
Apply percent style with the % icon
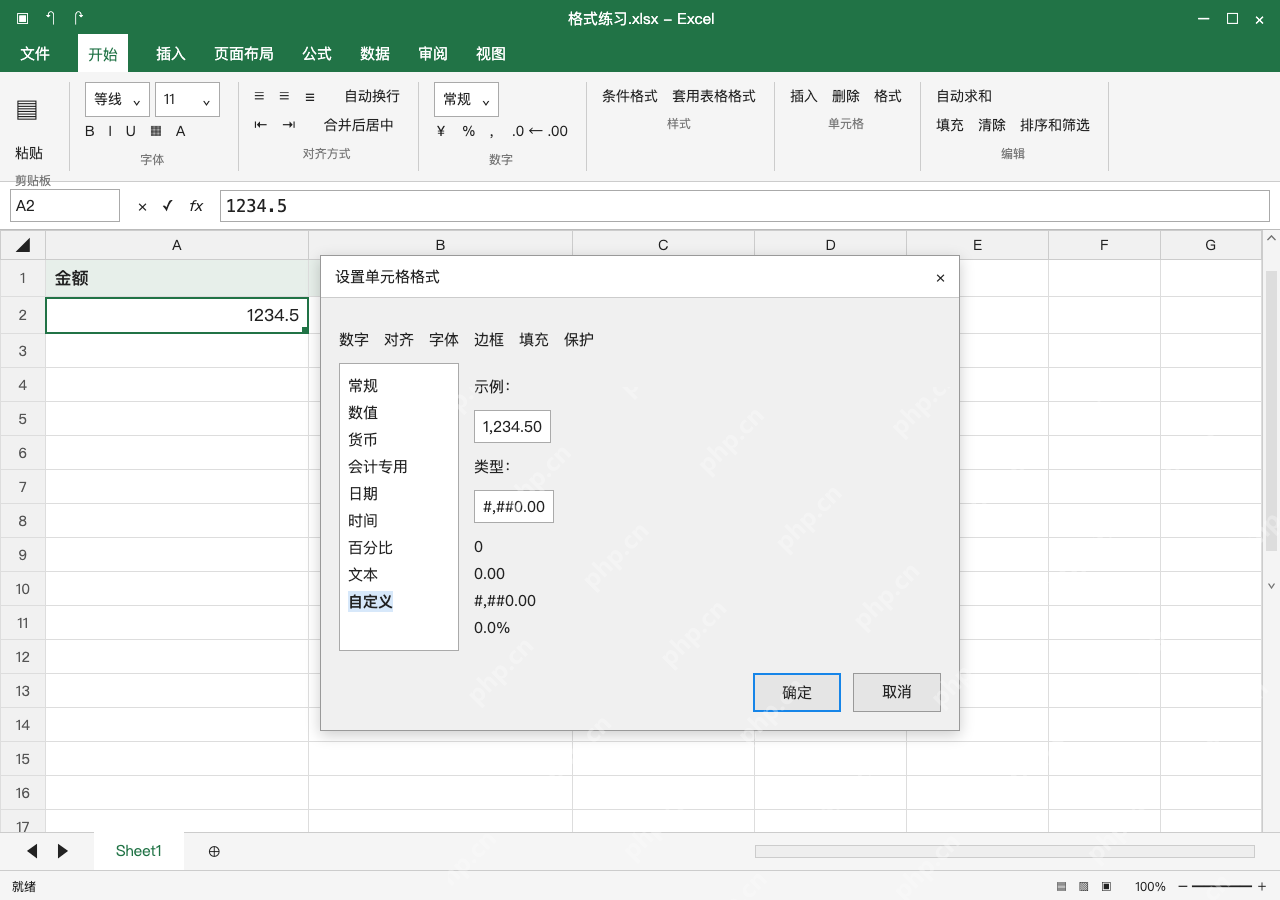pos(469,131)
